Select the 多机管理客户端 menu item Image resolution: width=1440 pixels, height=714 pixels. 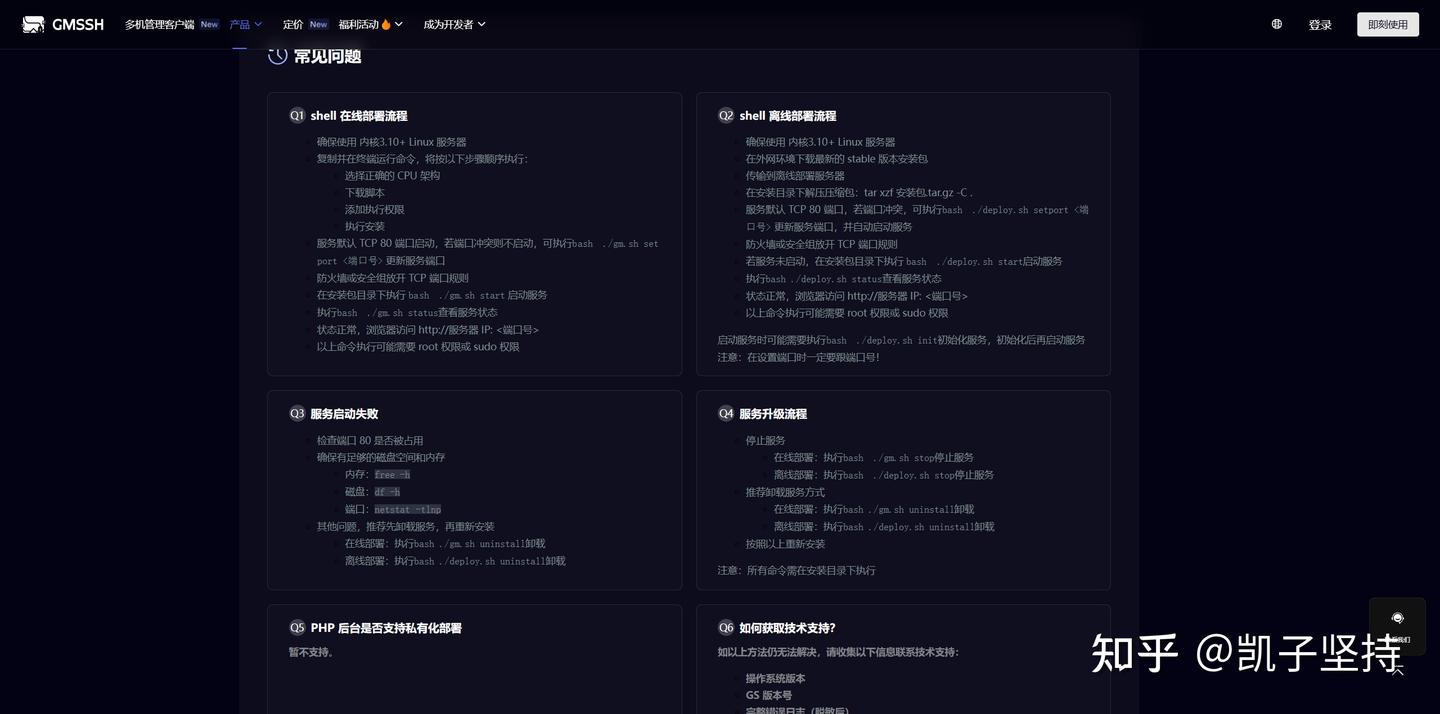(160, 24)
